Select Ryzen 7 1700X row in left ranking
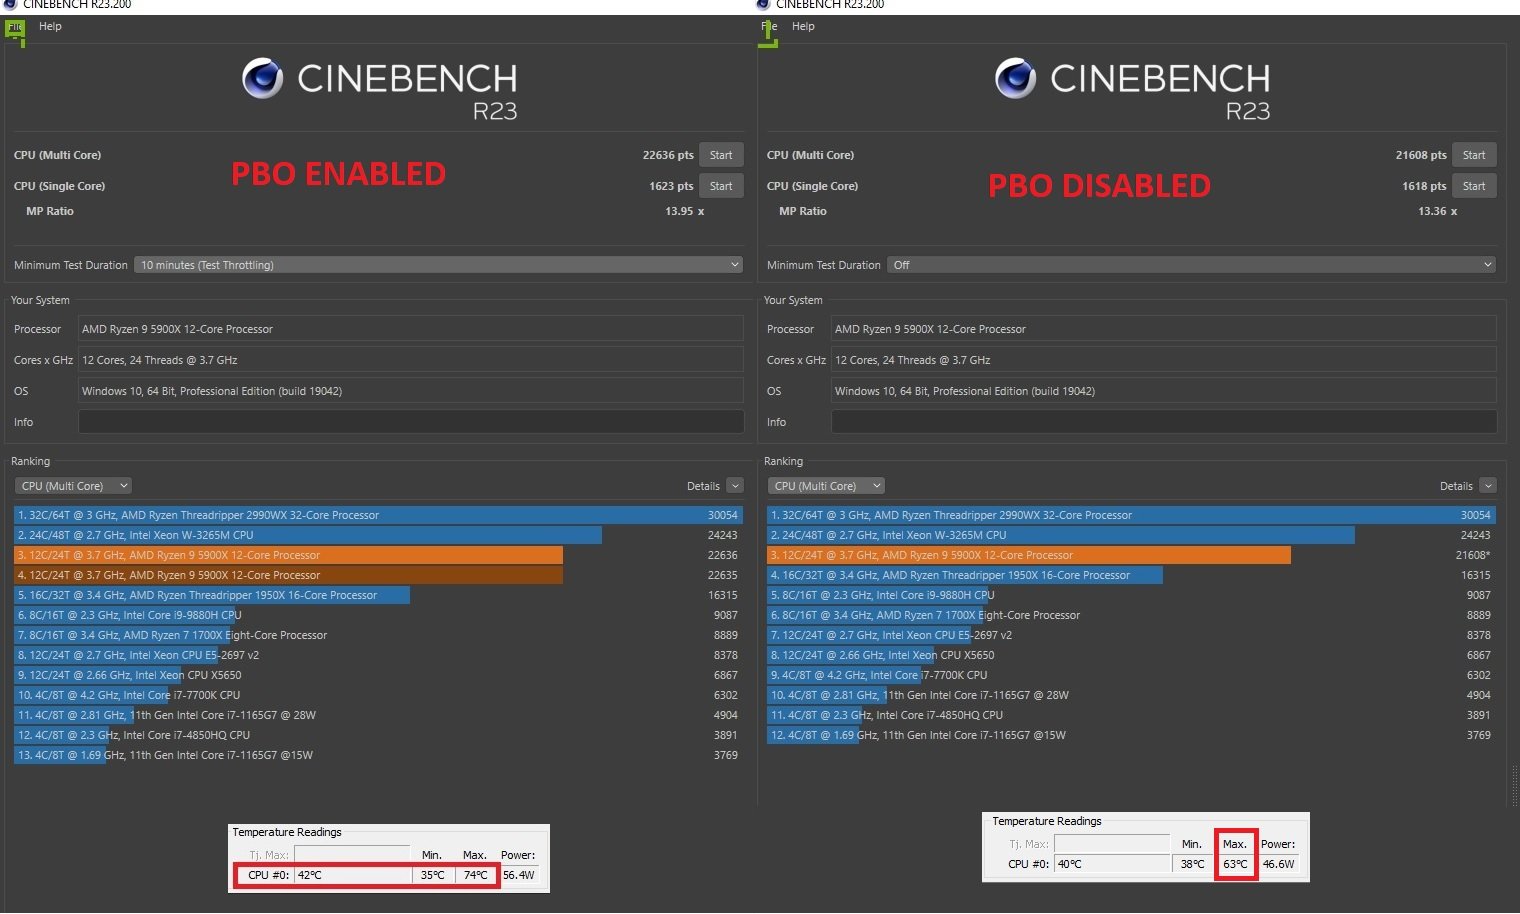1520x914 pixels. (378, 635)
